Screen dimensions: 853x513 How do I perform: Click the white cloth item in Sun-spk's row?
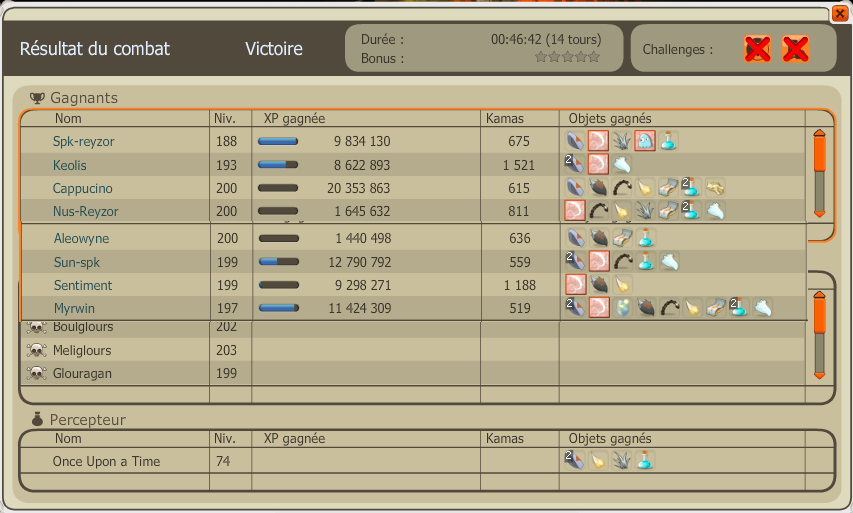click(x=669, y=262)
